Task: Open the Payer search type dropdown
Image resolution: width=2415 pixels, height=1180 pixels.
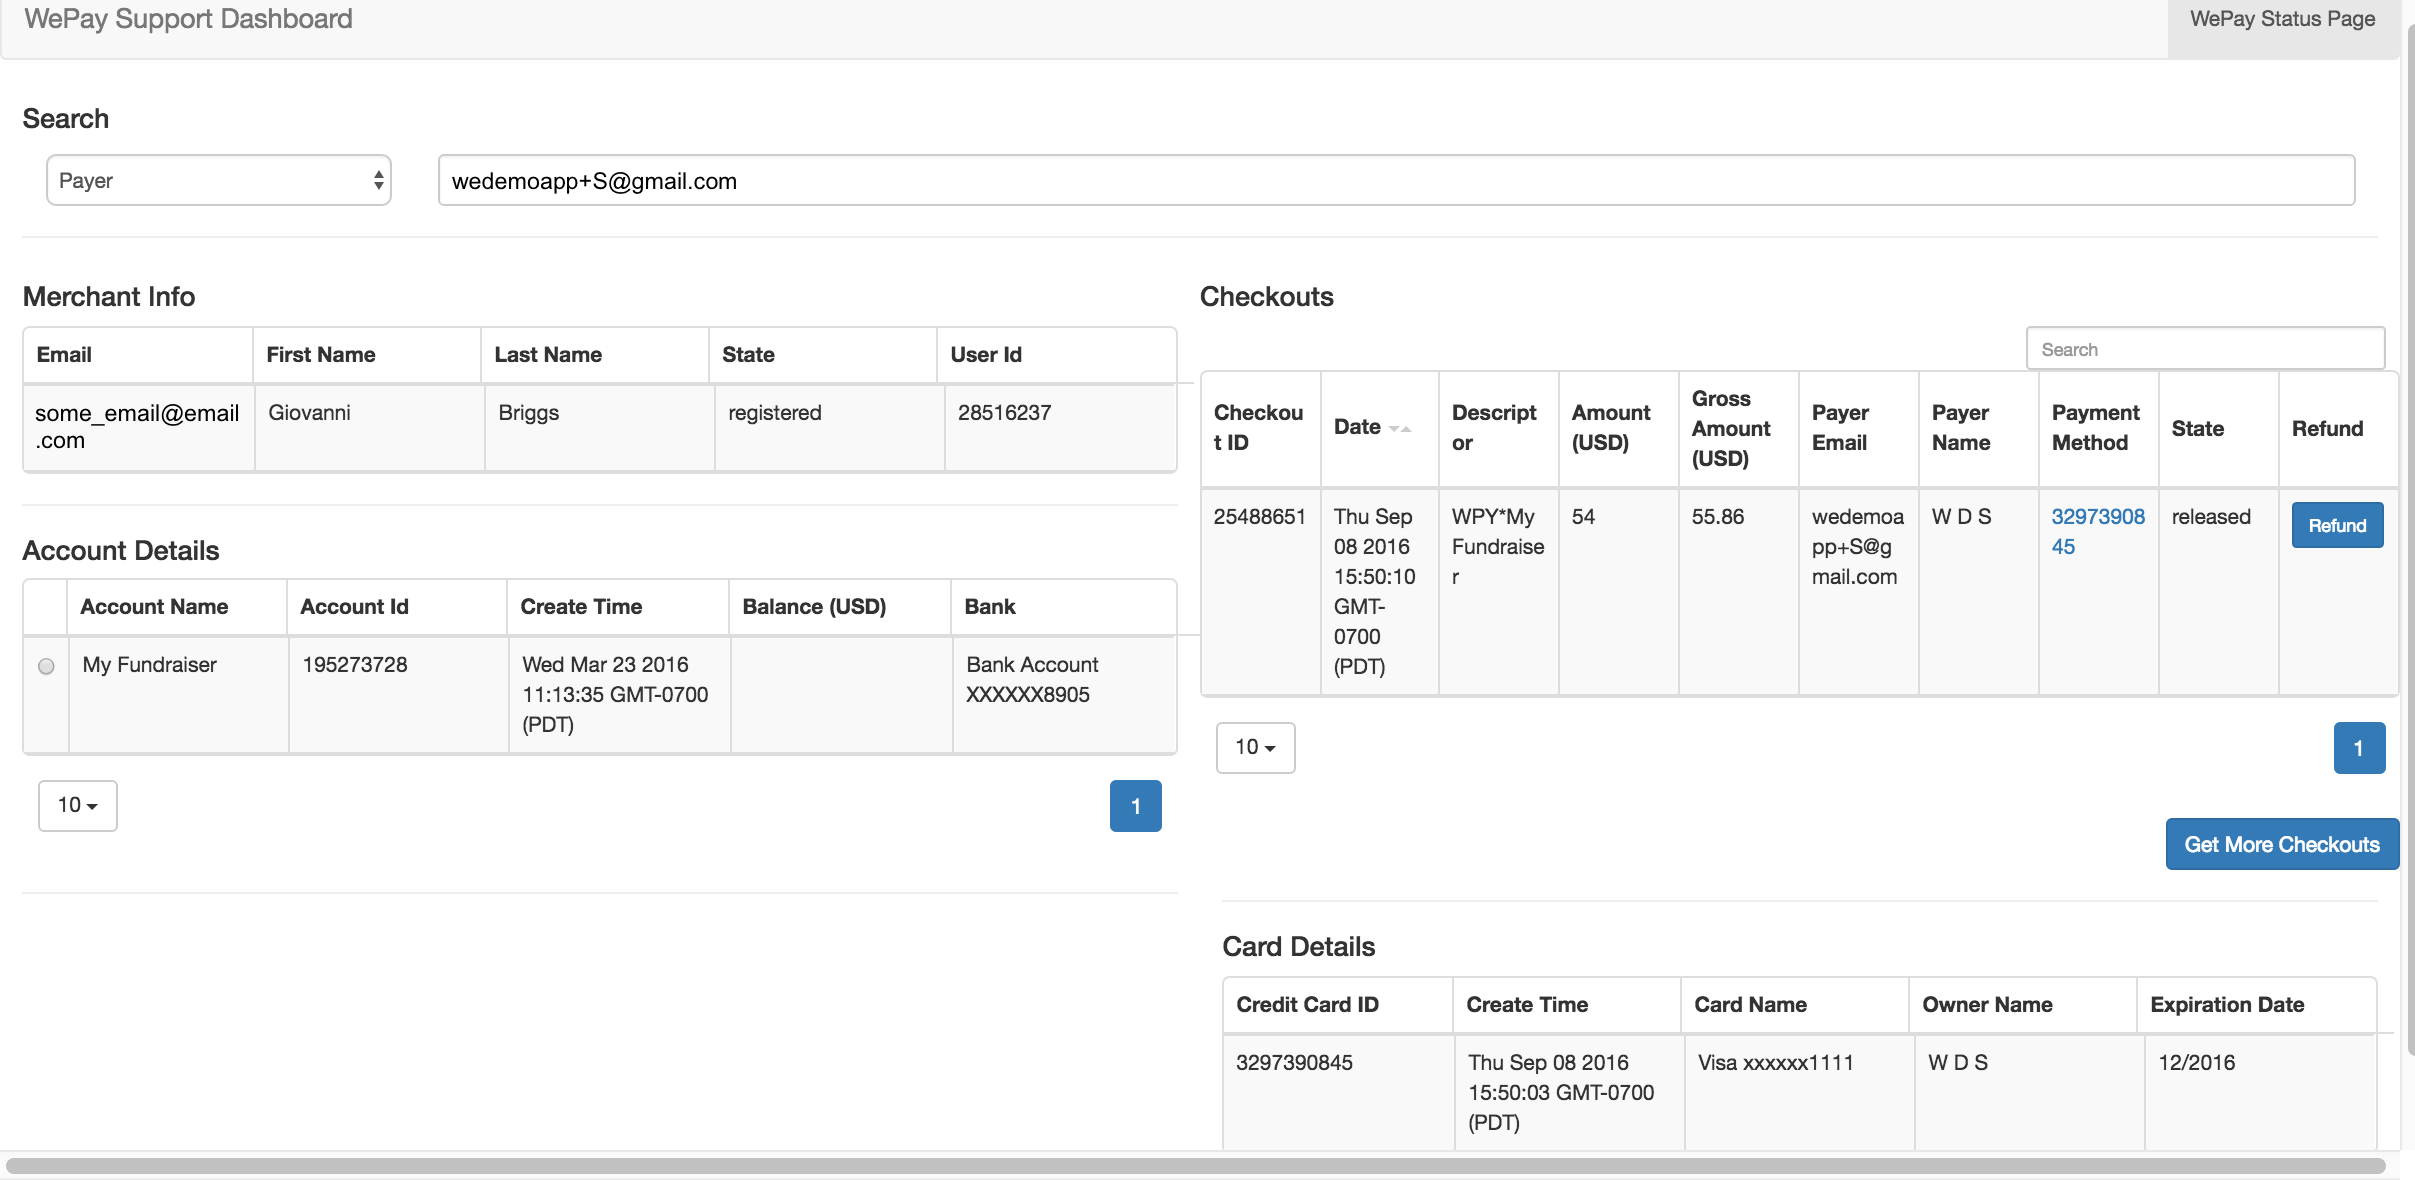Action: pyautogui.click(x=219, y=180)
